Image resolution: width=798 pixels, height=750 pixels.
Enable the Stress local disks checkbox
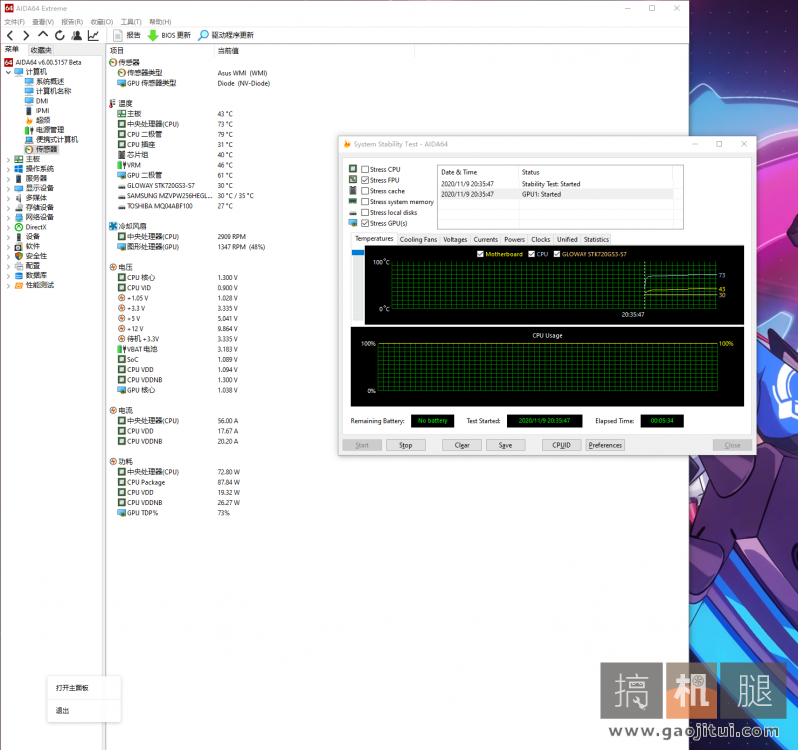coord(365,212)
